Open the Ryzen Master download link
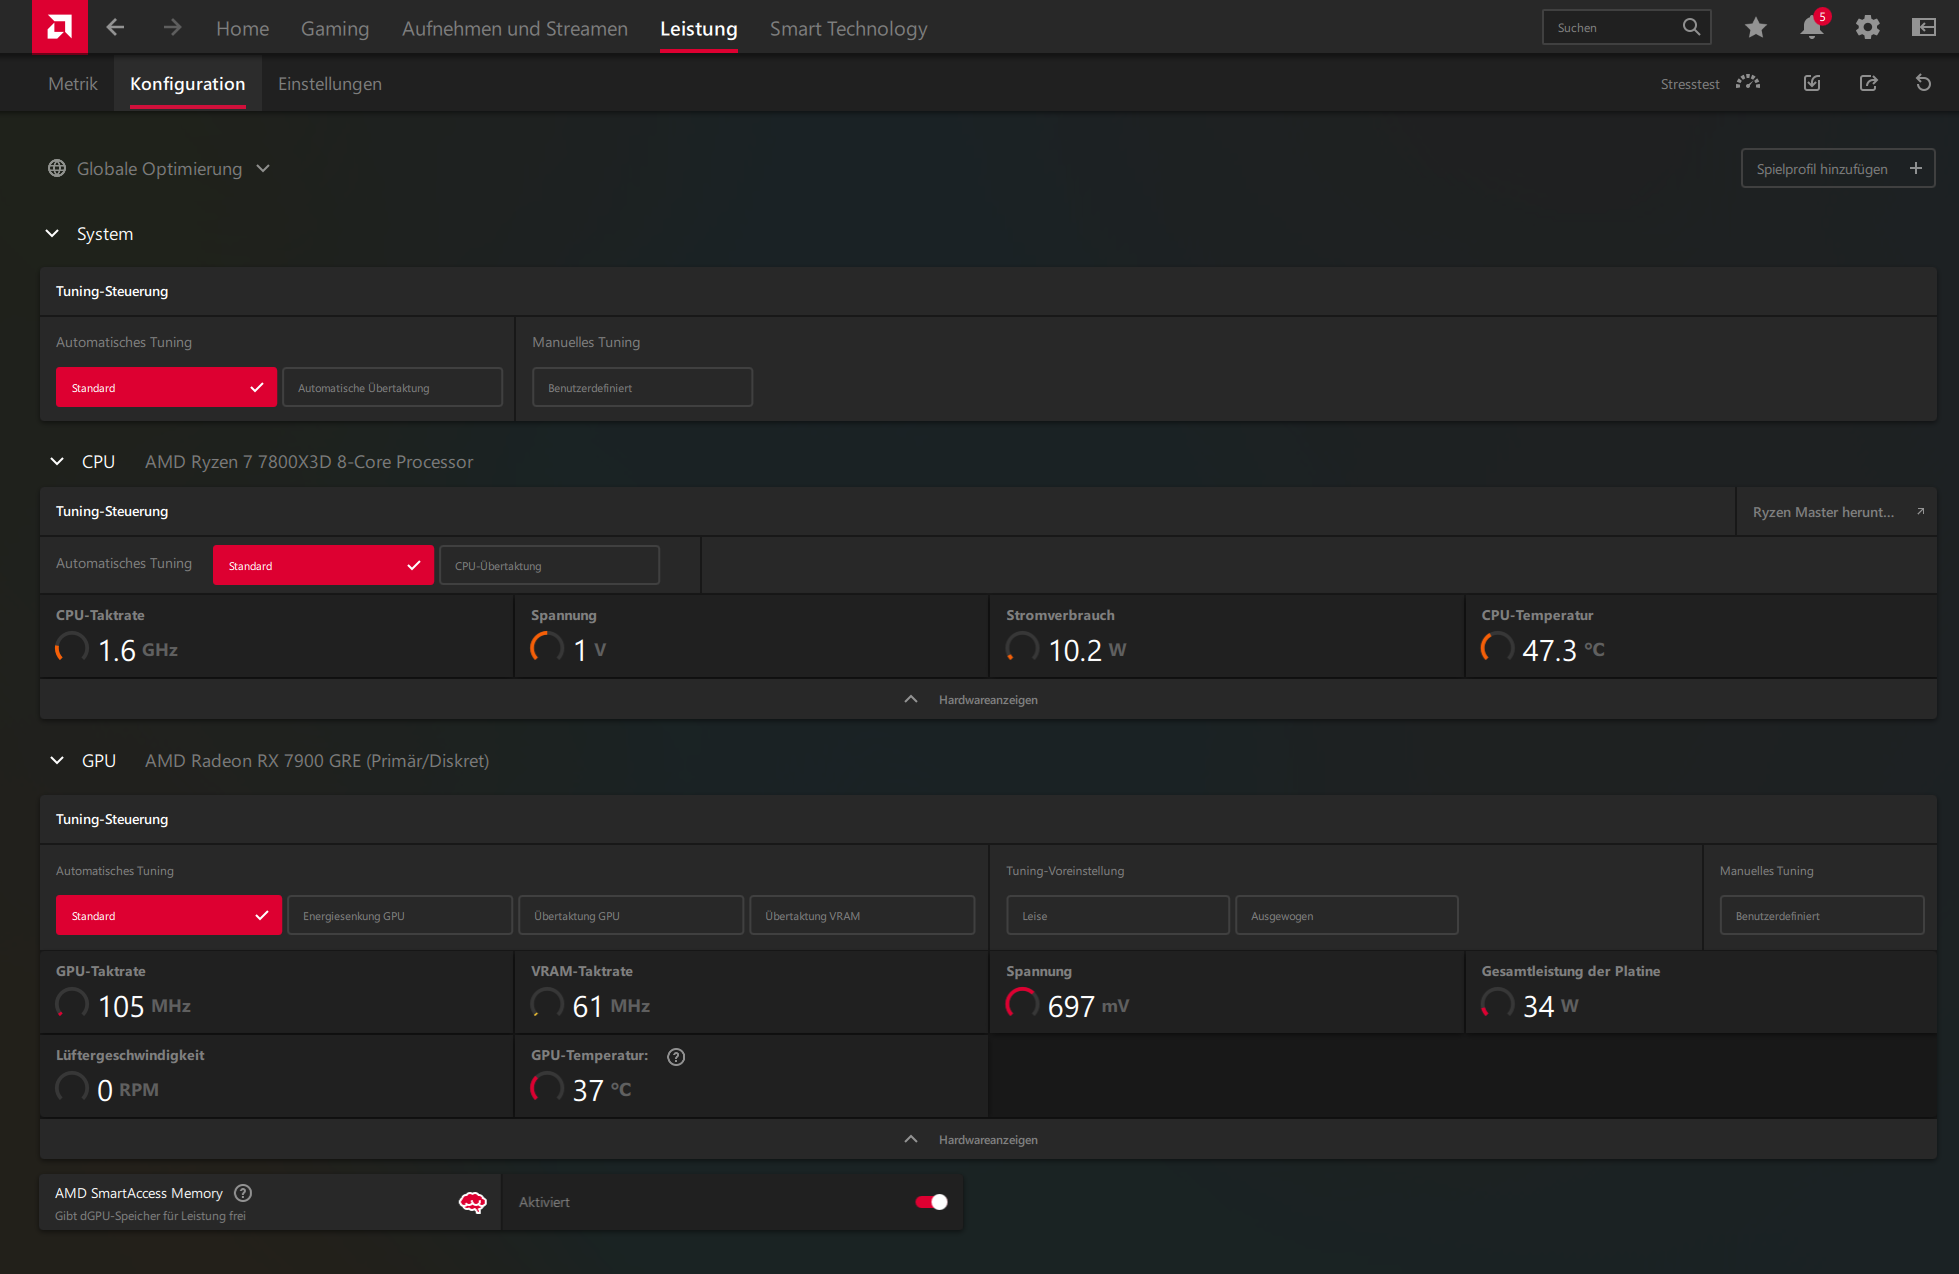 (1836, 512)
